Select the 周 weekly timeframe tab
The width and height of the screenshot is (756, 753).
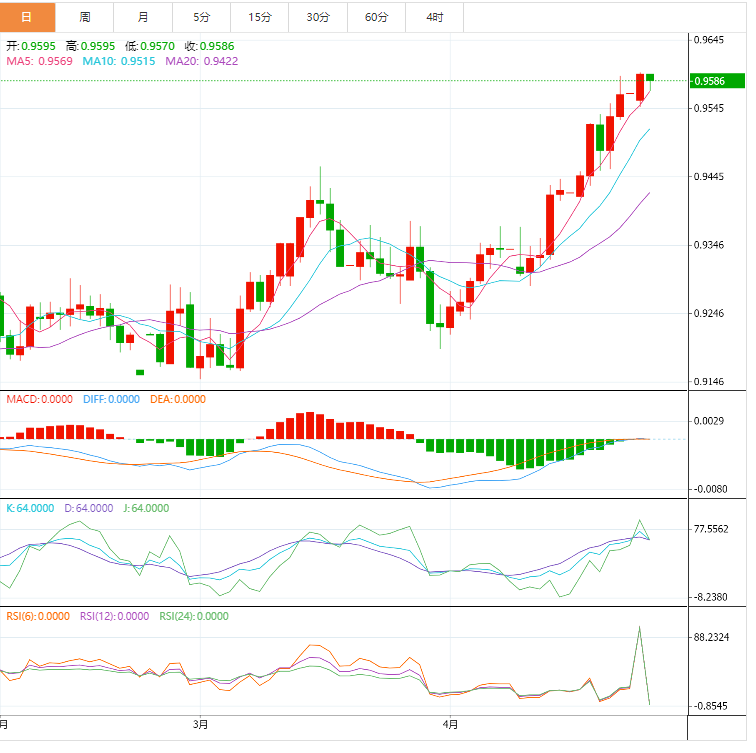click(84, 17)
